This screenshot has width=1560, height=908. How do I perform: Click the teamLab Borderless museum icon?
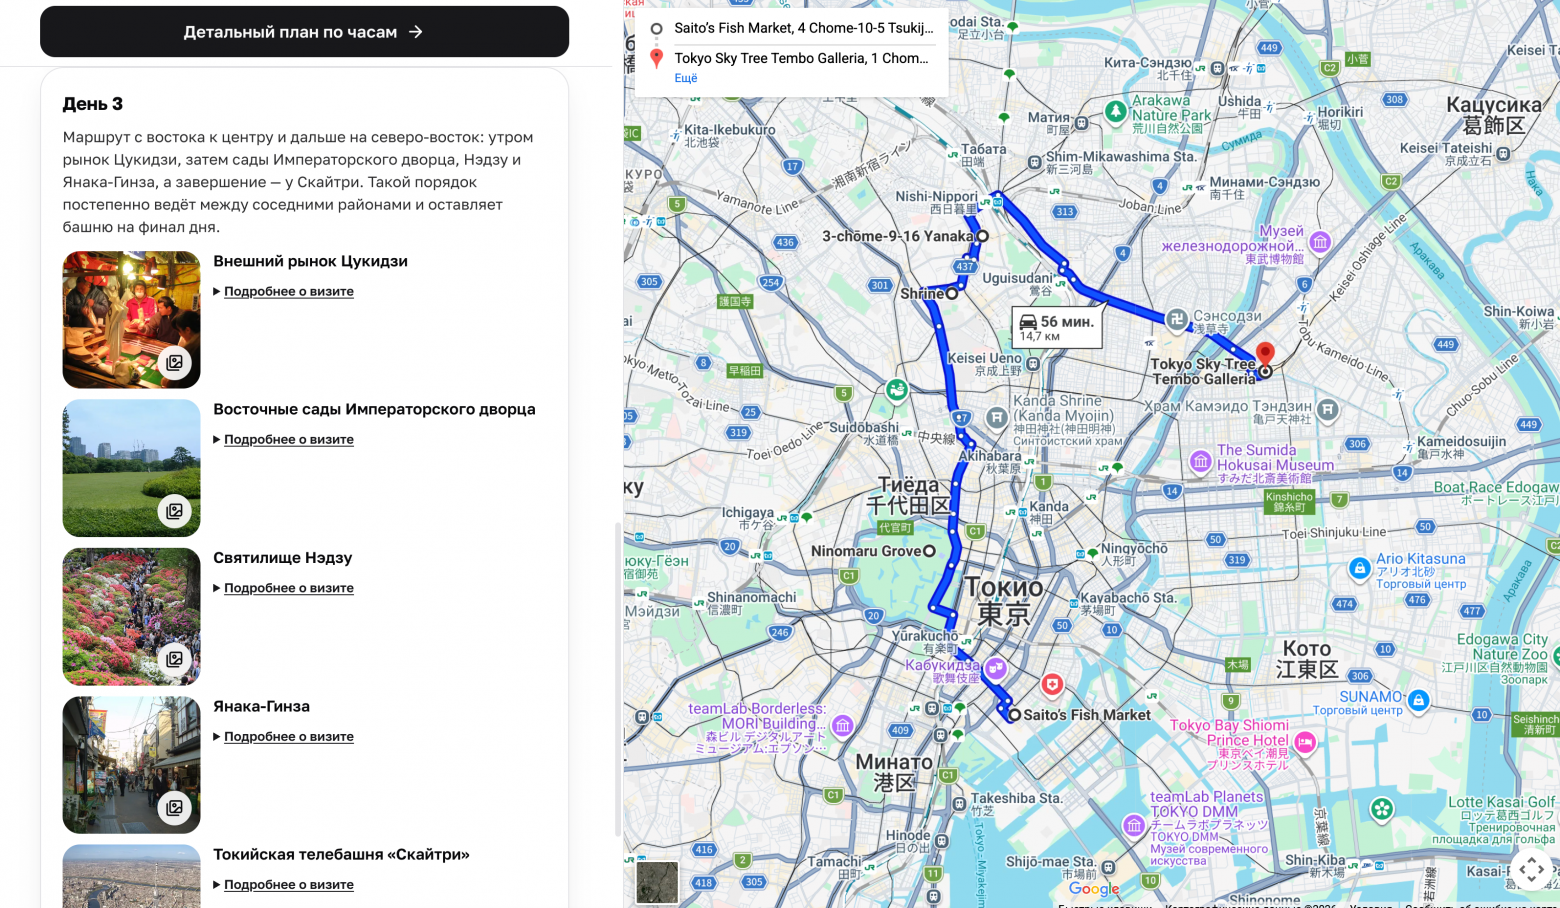(842, 726)
